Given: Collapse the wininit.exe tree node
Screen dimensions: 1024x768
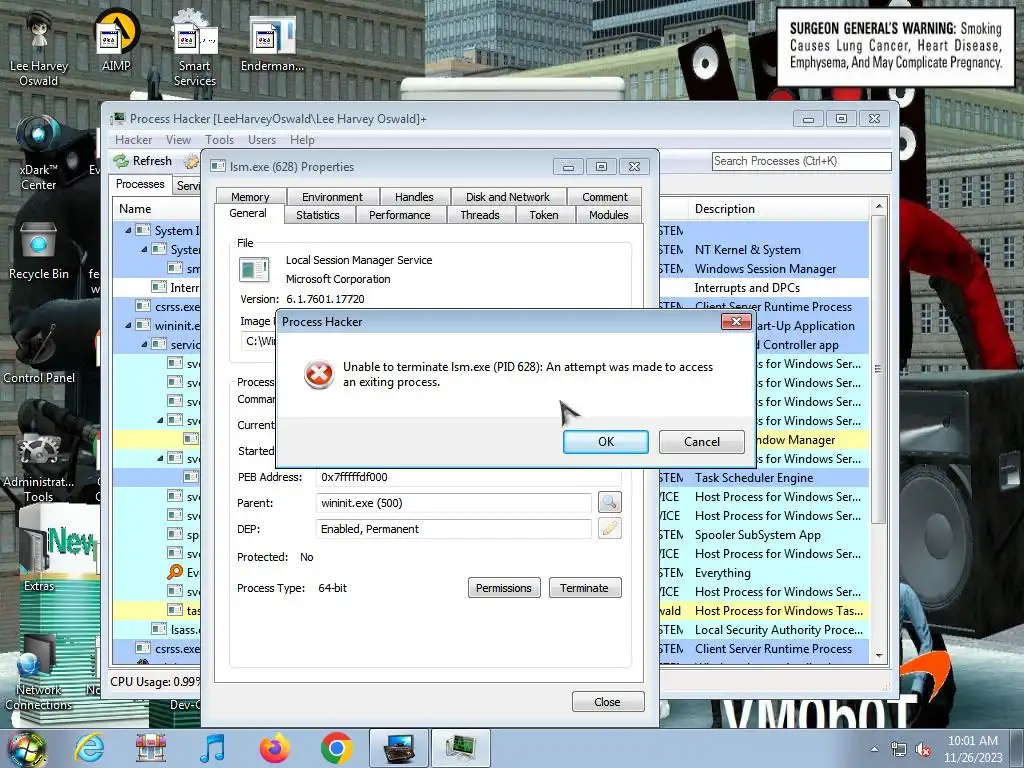Looking at the screenshot, I should point(128,325).
